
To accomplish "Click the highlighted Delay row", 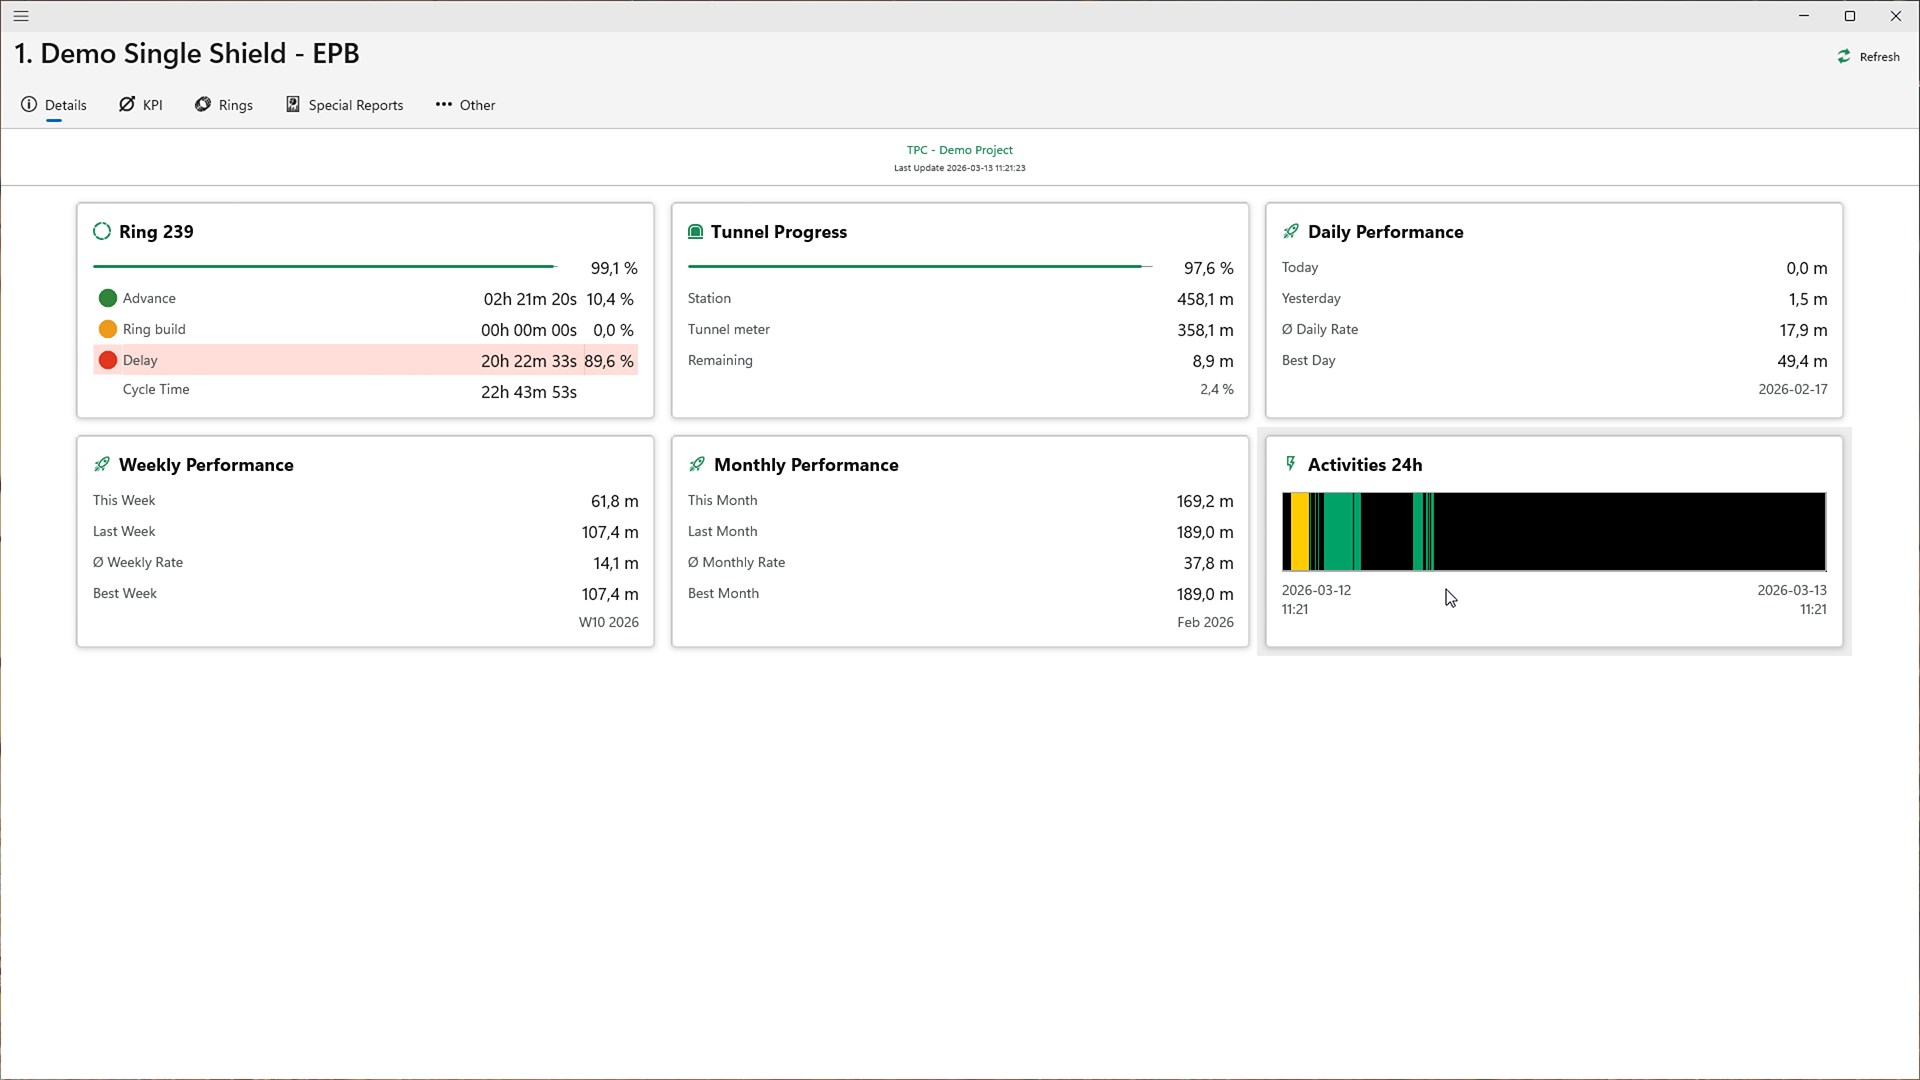I will point(366,360).
